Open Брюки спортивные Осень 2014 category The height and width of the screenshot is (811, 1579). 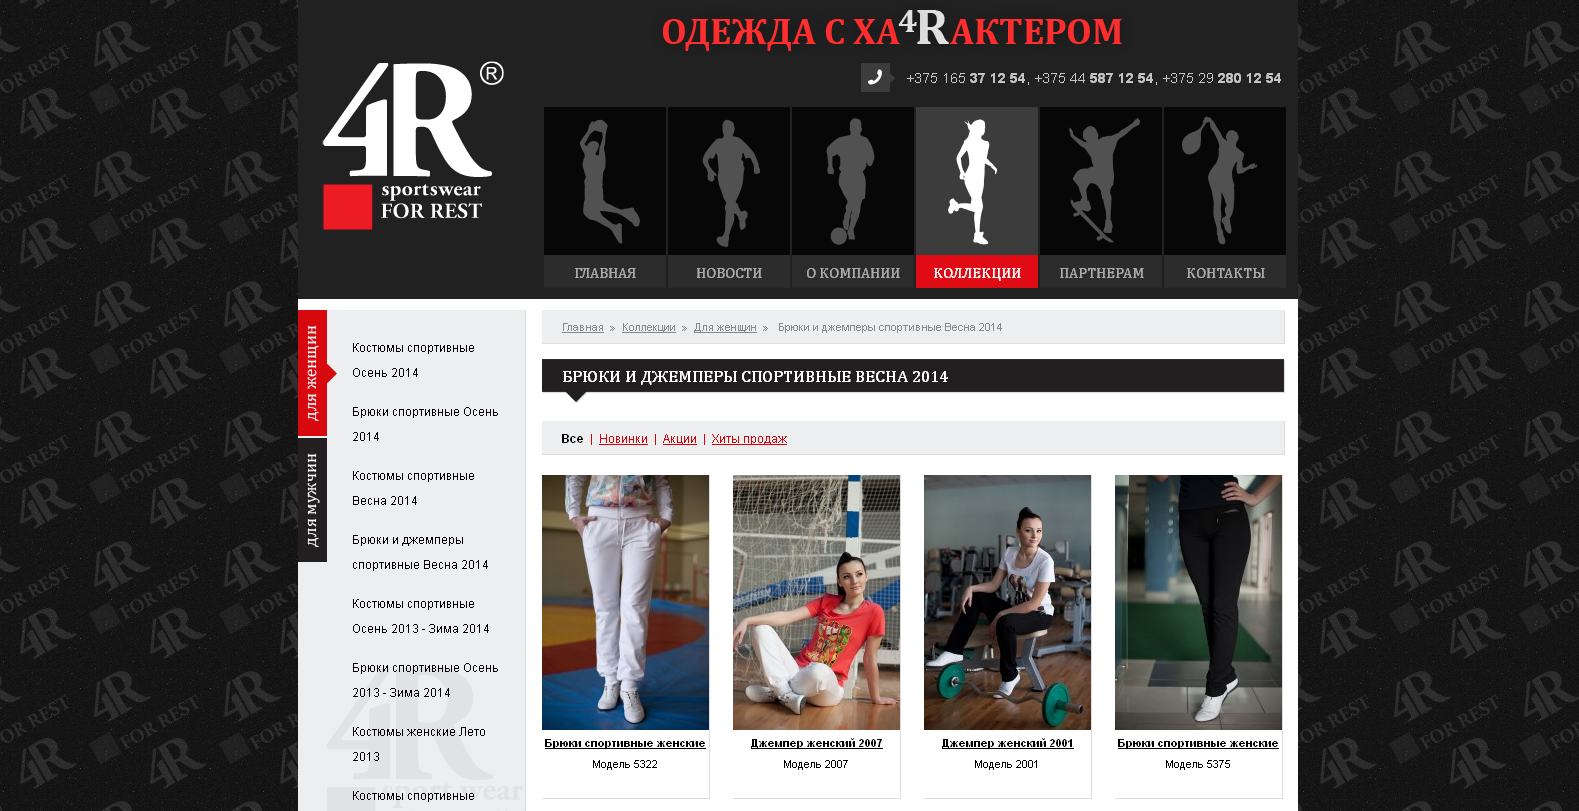pyautogui.click(x=425, y=424)
